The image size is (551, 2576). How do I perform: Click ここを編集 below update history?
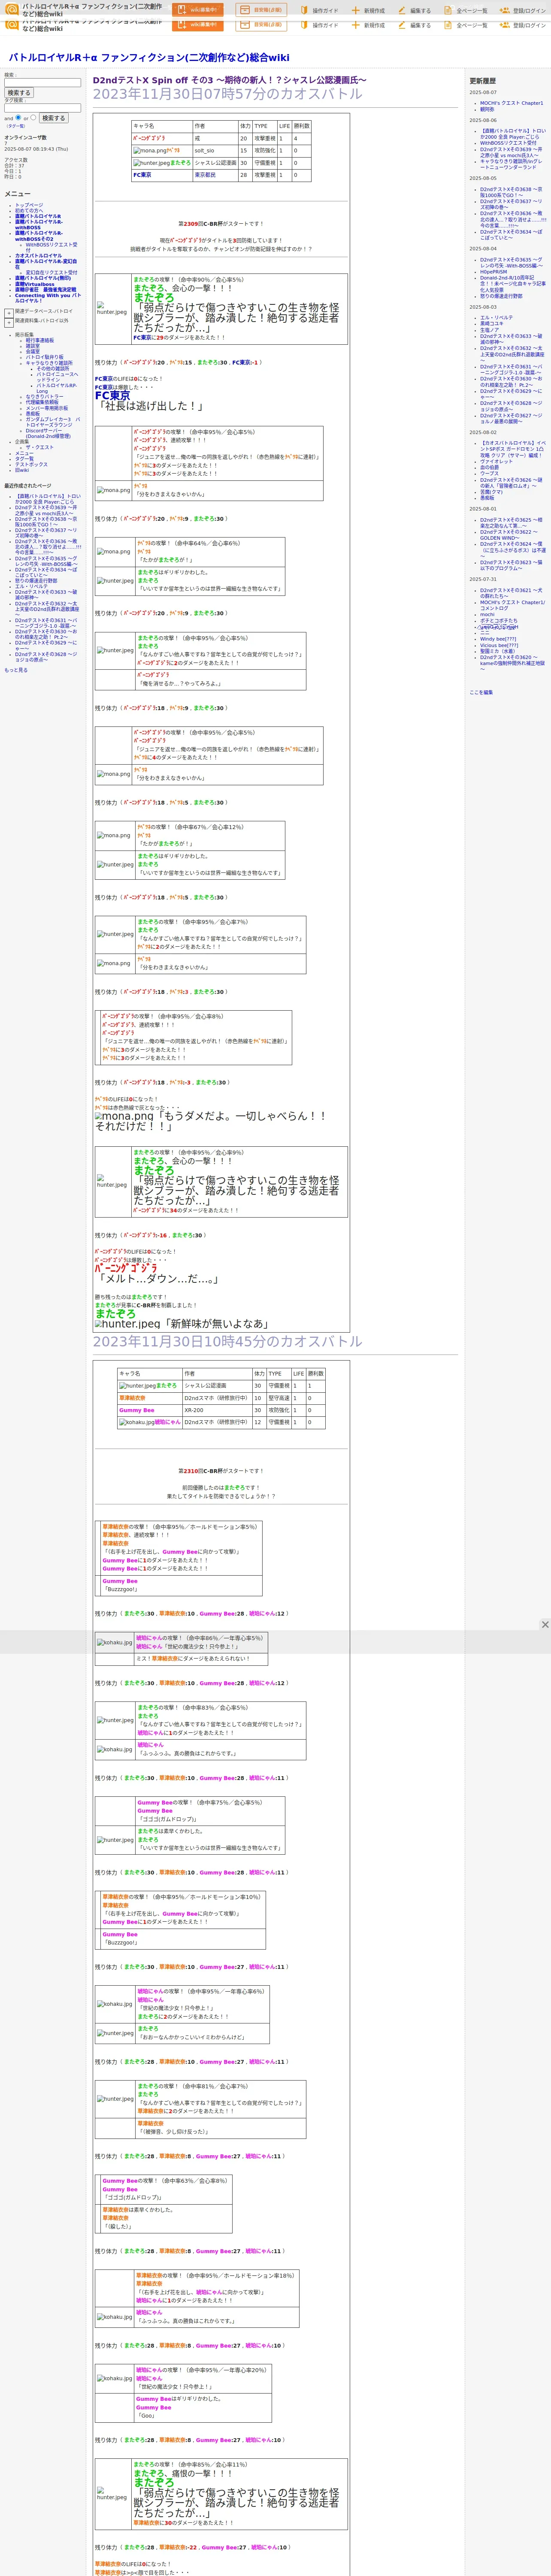coord(481,692)
